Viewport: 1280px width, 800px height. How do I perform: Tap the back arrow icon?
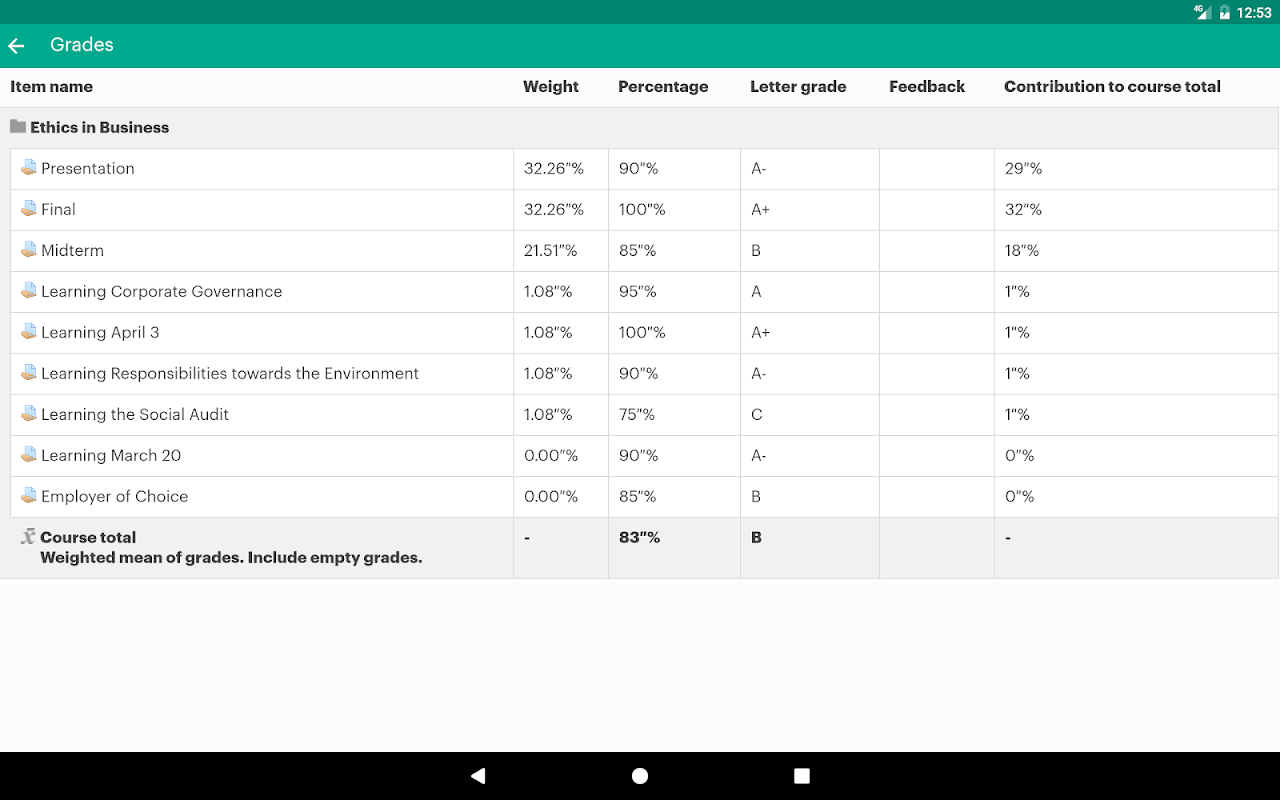tap(16, 45)
